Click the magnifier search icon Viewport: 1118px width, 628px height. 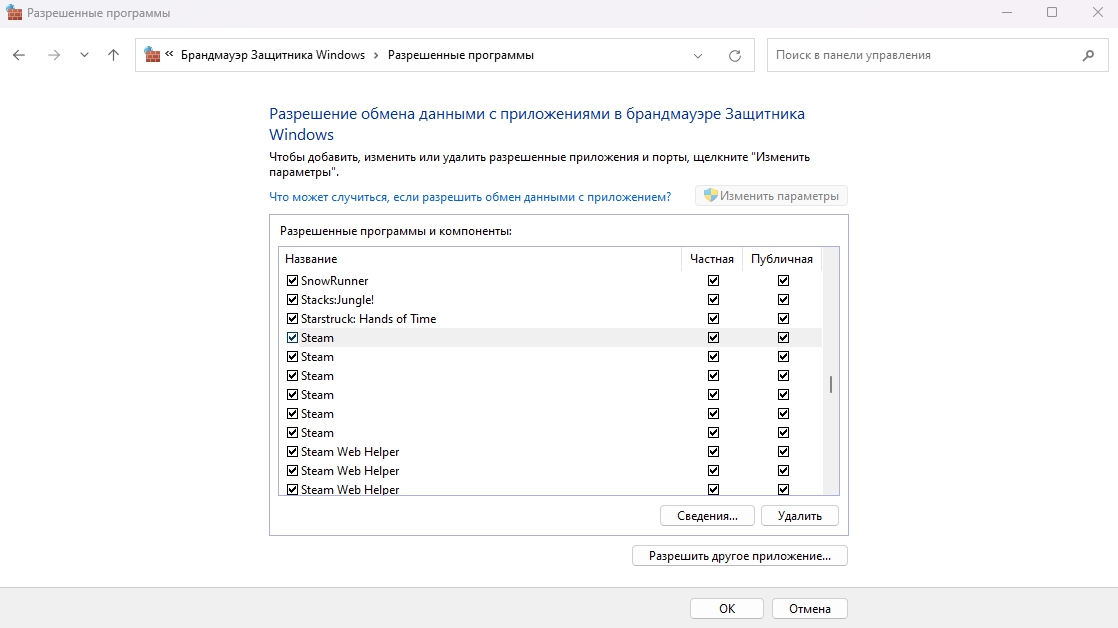point(1088,55)
